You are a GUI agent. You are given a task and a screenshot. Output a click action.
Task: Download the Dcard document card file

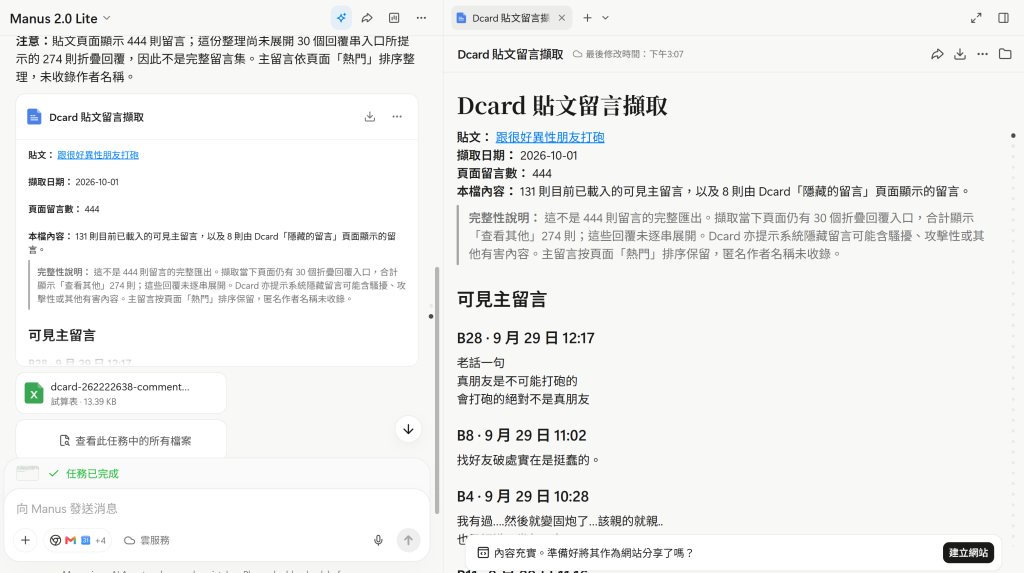(x=370, y=117)
